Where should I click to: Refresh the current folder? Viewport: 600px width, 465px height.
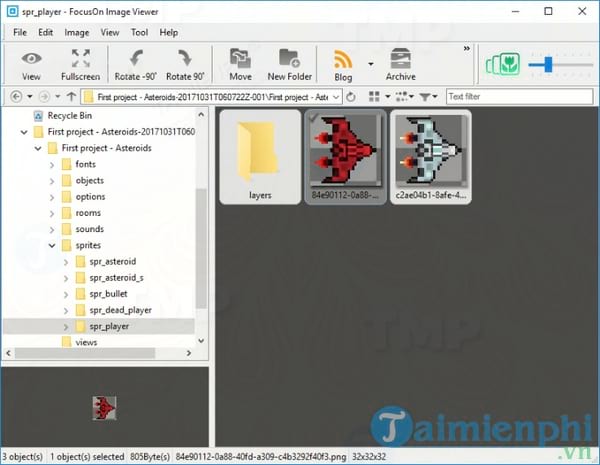coord(351,97)
